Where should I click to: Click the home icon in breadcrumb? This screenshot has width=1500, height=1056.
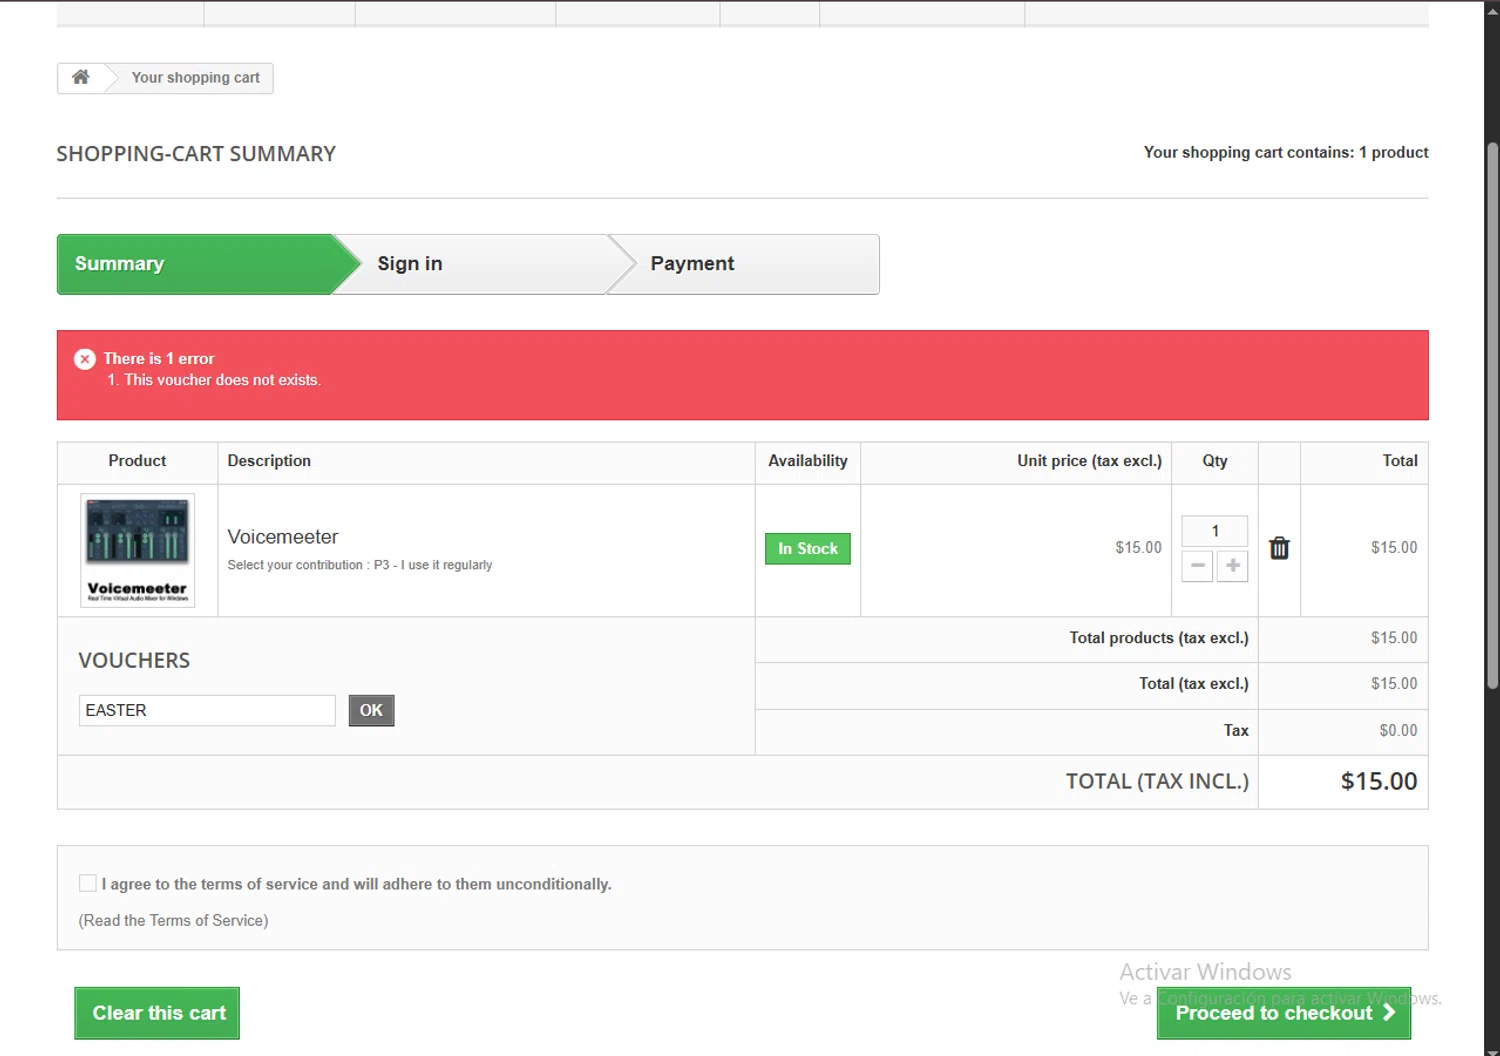pos(81,77)
